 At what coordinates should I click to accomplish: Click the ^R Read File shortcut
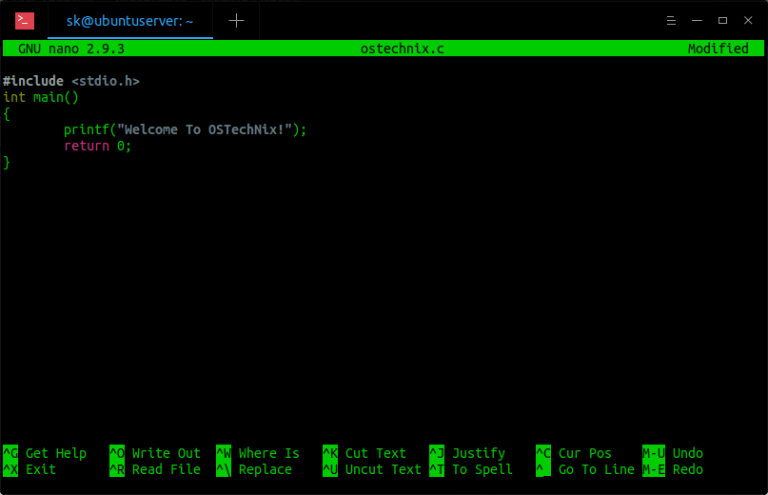tap(155, 469)
